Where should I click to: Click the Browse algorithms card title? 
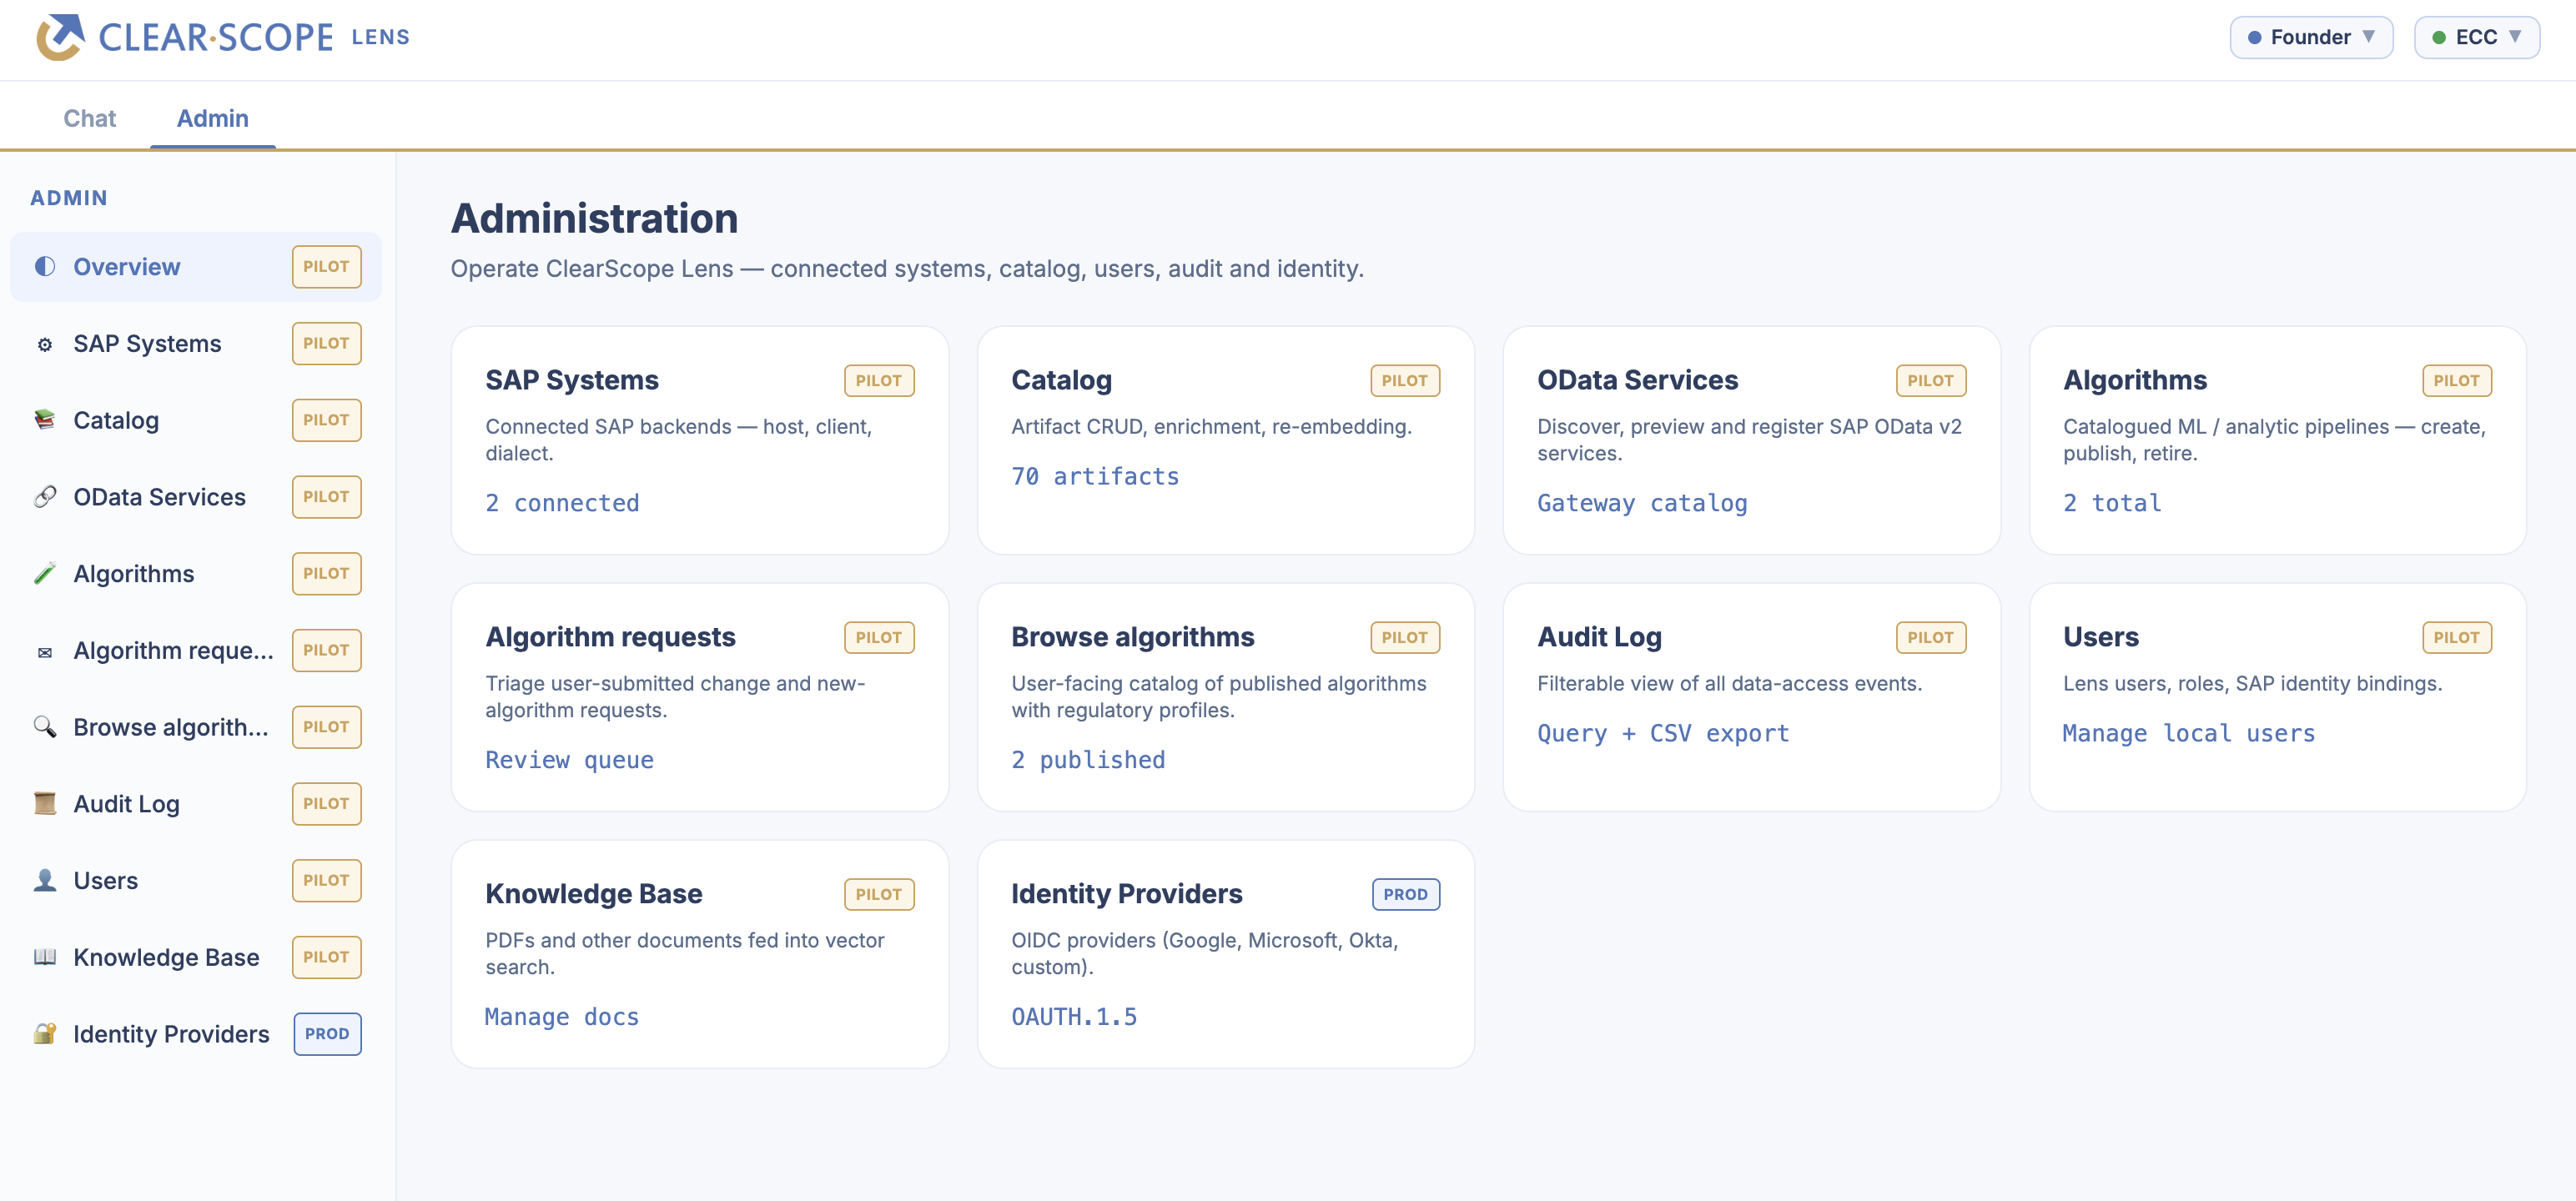pyautogui.click(x=1132, y=637)
